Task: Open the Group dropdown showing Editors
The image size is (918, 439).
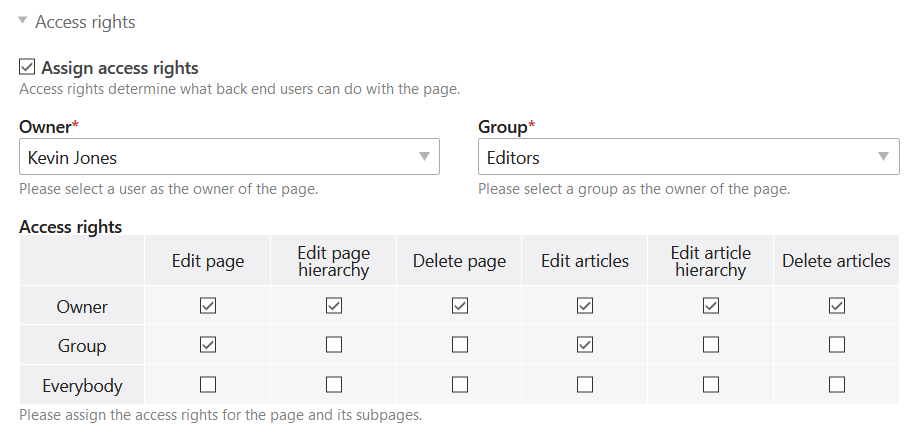Action: click(x=688, y=157)
